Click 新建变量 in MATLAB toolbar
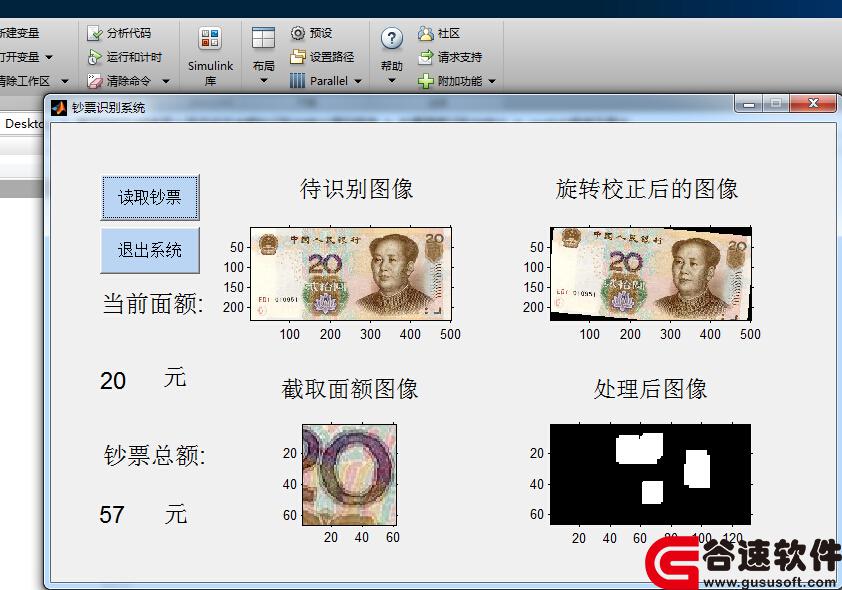Screen dimensions: 842x590 coord(19,33)
